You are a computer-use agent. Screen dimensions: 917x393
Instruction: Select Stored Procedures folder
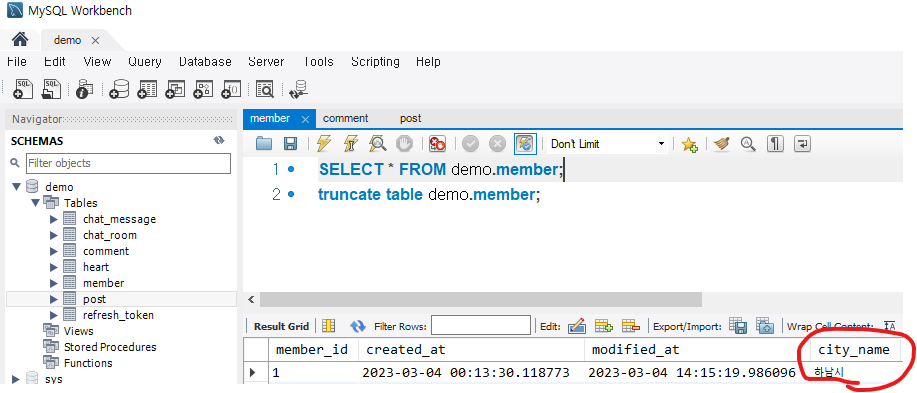pos(110,347)
